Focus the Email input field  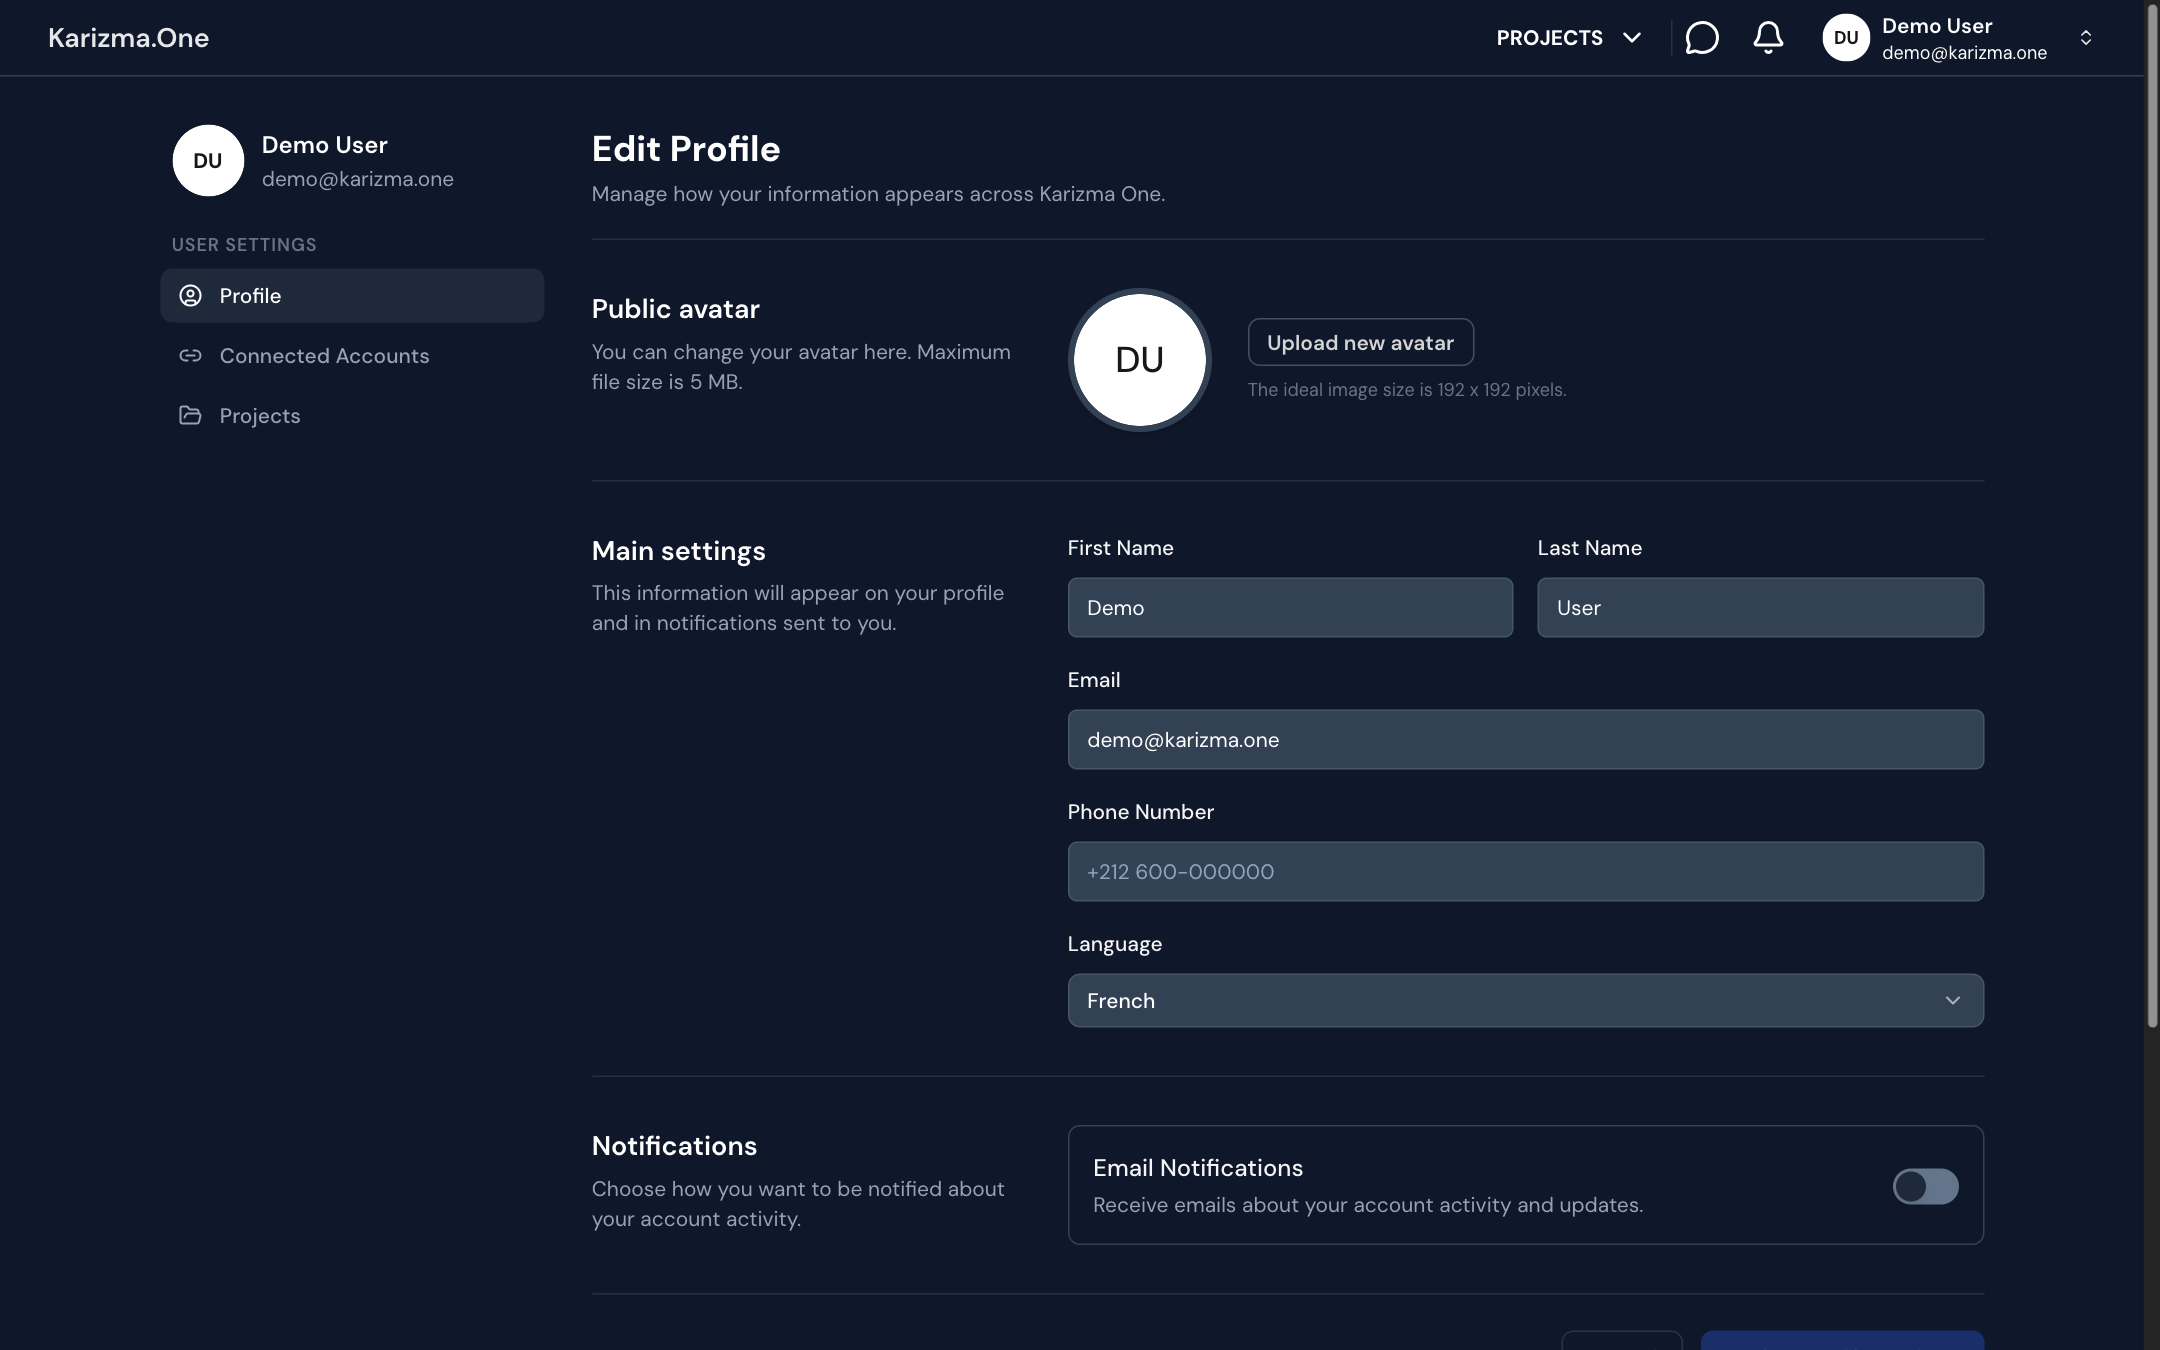pos(1525,740)
